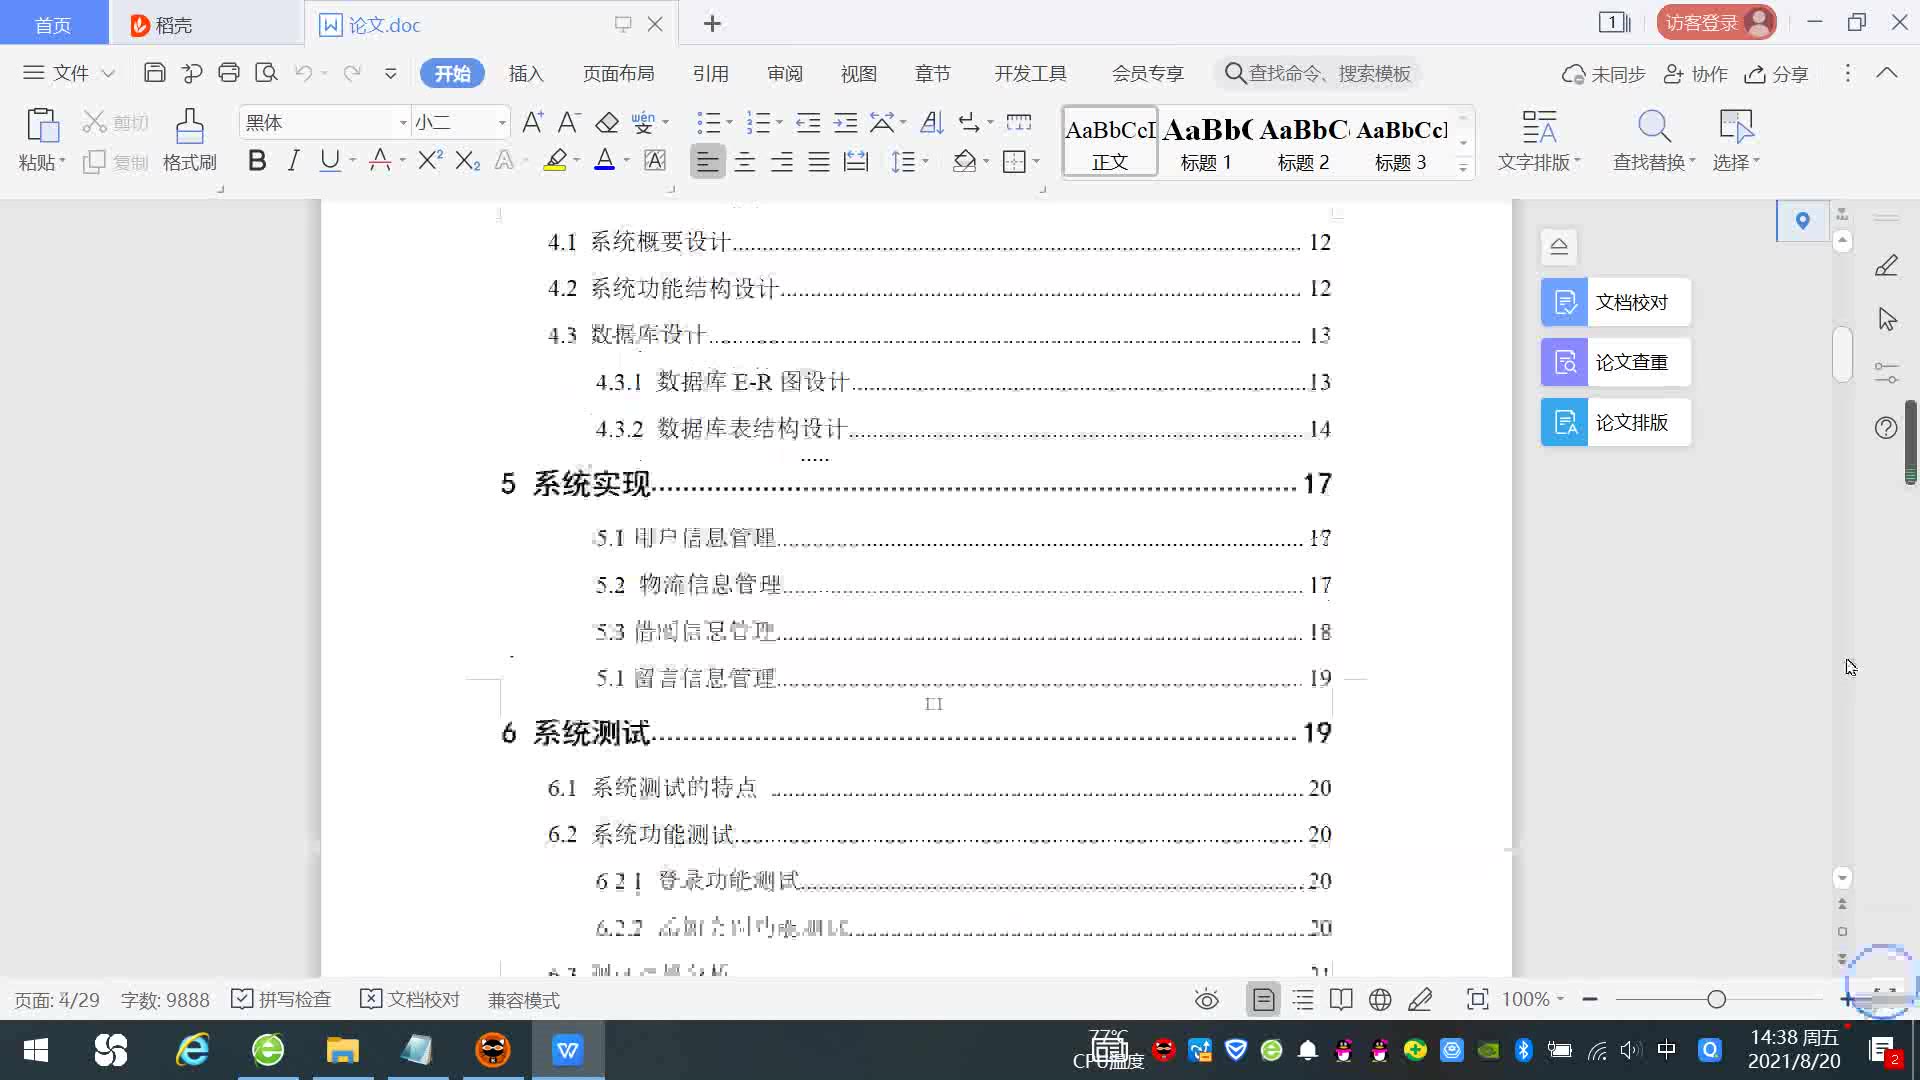This screenshot has width=1920, height=1080.
Task: Expand the 100% zoom level dropdown
Action: point(1534,1000)
